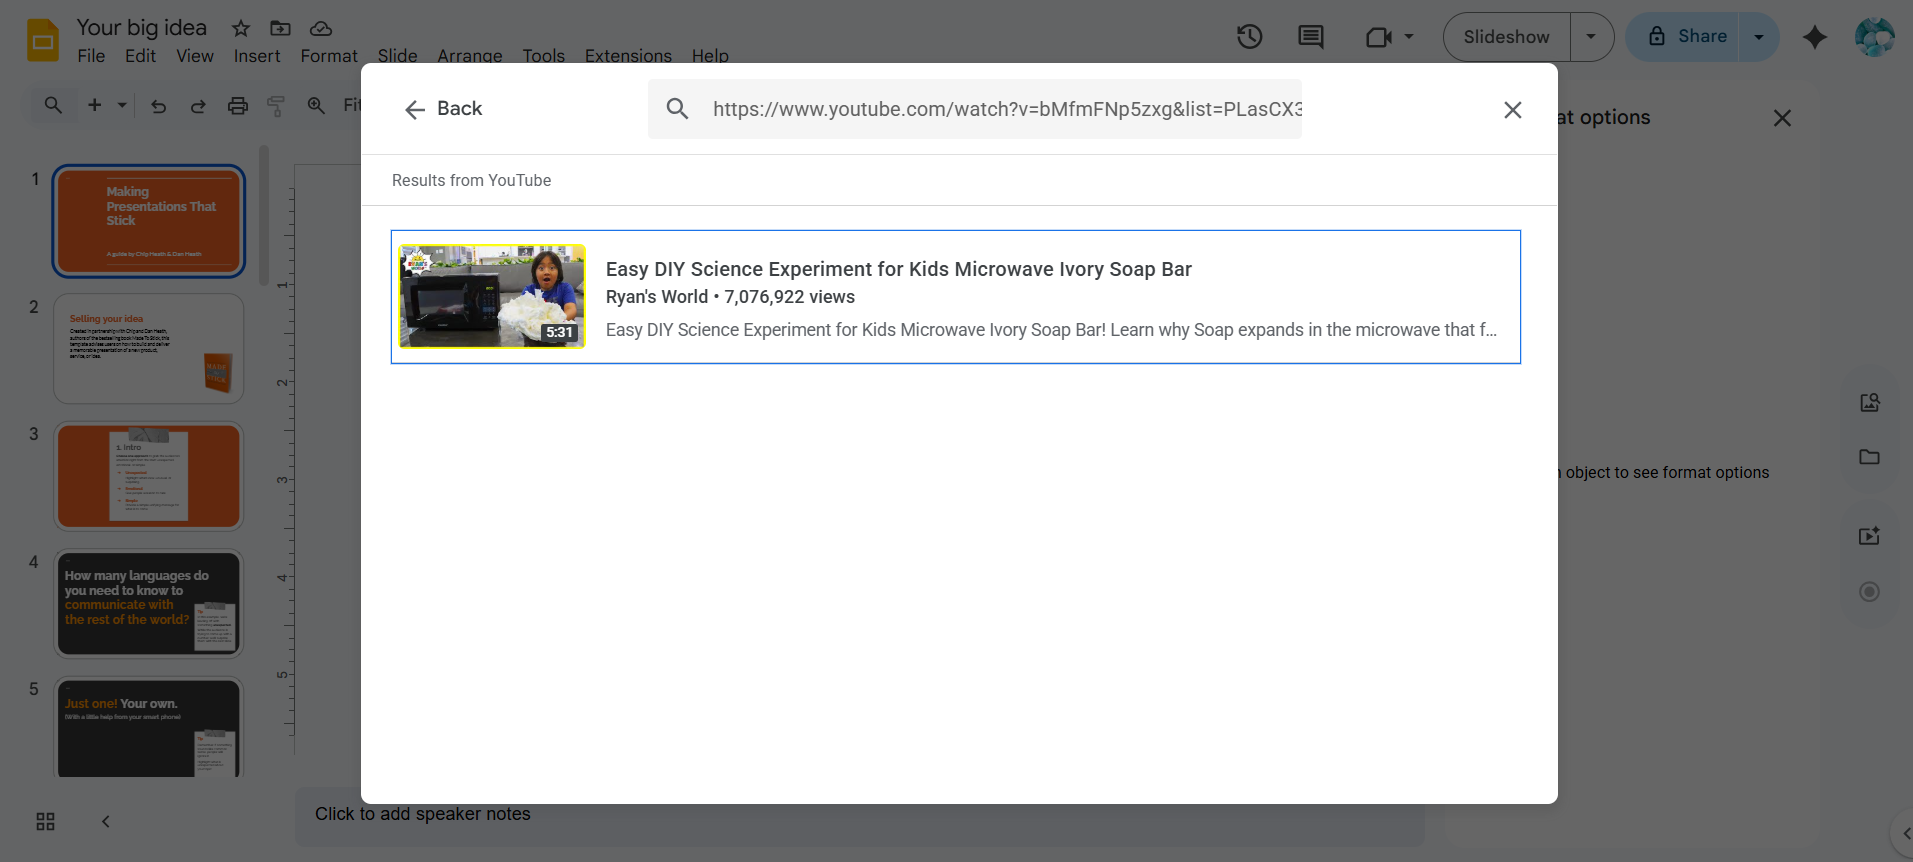The width and height of the screenshot is (1913, 862).
Task: Expand Slideshow options dropdown arrow
Action: [x=1591, y=37]
